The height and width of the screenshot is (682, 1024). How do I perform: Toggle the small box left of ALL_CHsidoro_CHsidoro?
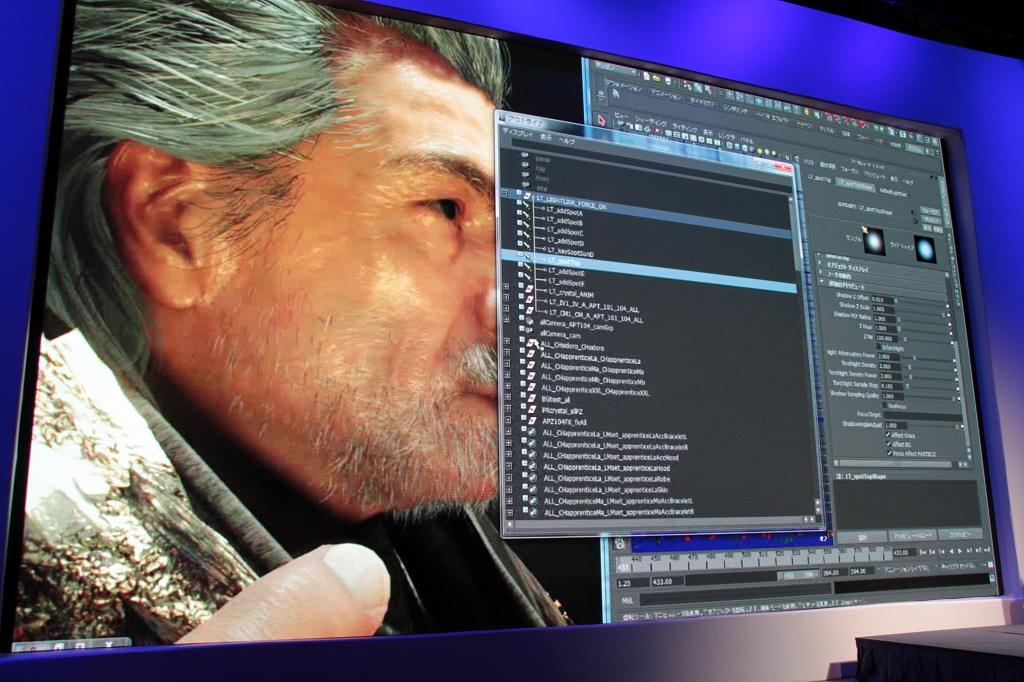[x=522, y=340]
